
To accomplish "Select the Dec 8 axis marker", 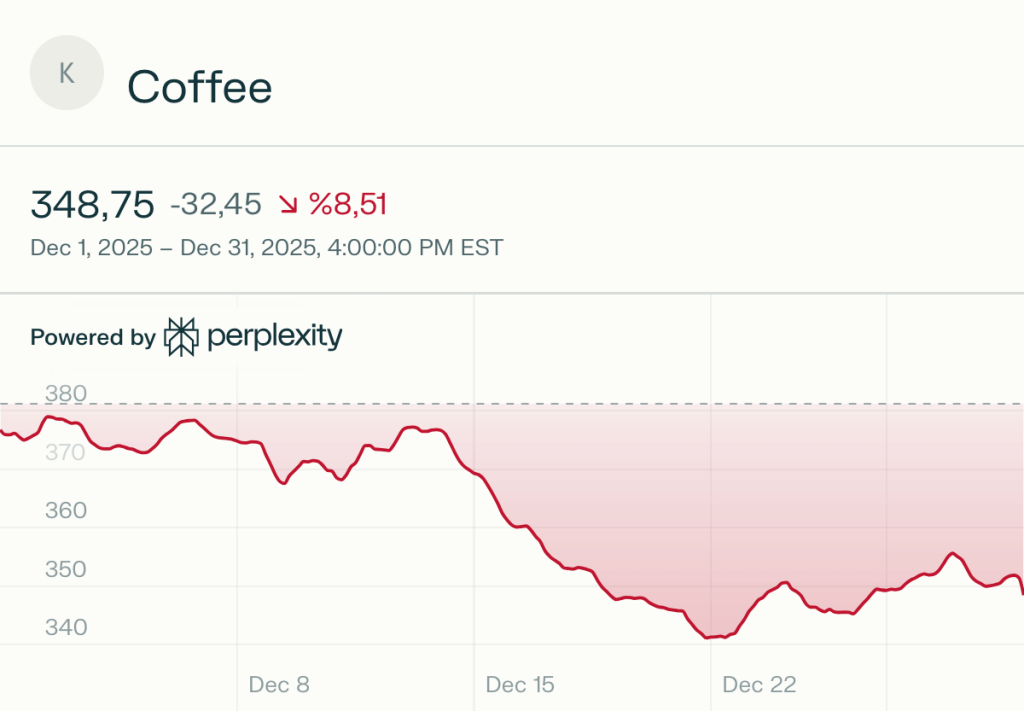I will (x=279, y=684).
